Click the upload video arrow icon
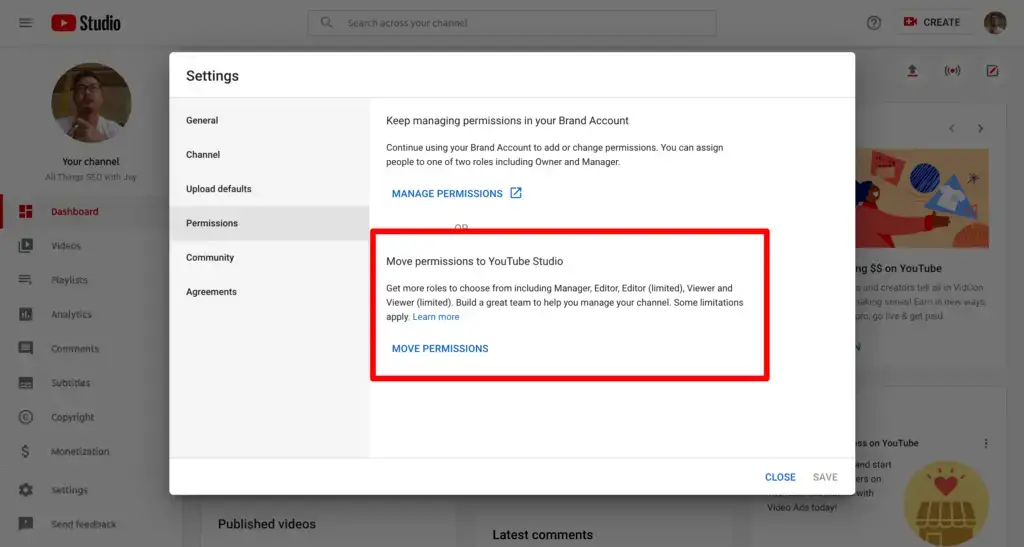 (x=912, y=70)
